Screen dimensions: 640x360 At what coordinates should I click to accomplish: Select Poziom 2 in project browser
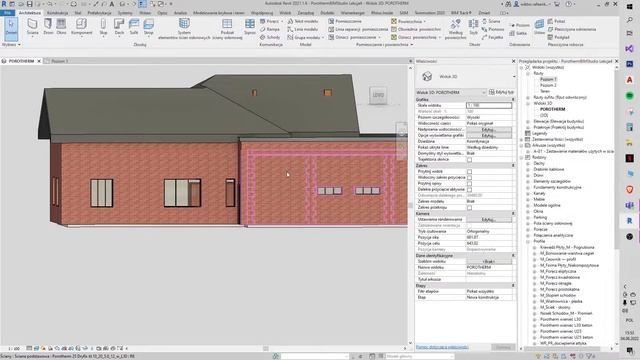pos(548,85)
